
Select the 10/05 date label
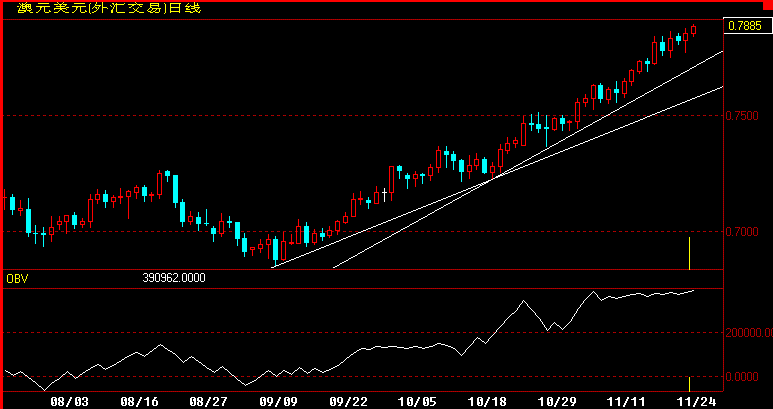[x=419, y=402]
